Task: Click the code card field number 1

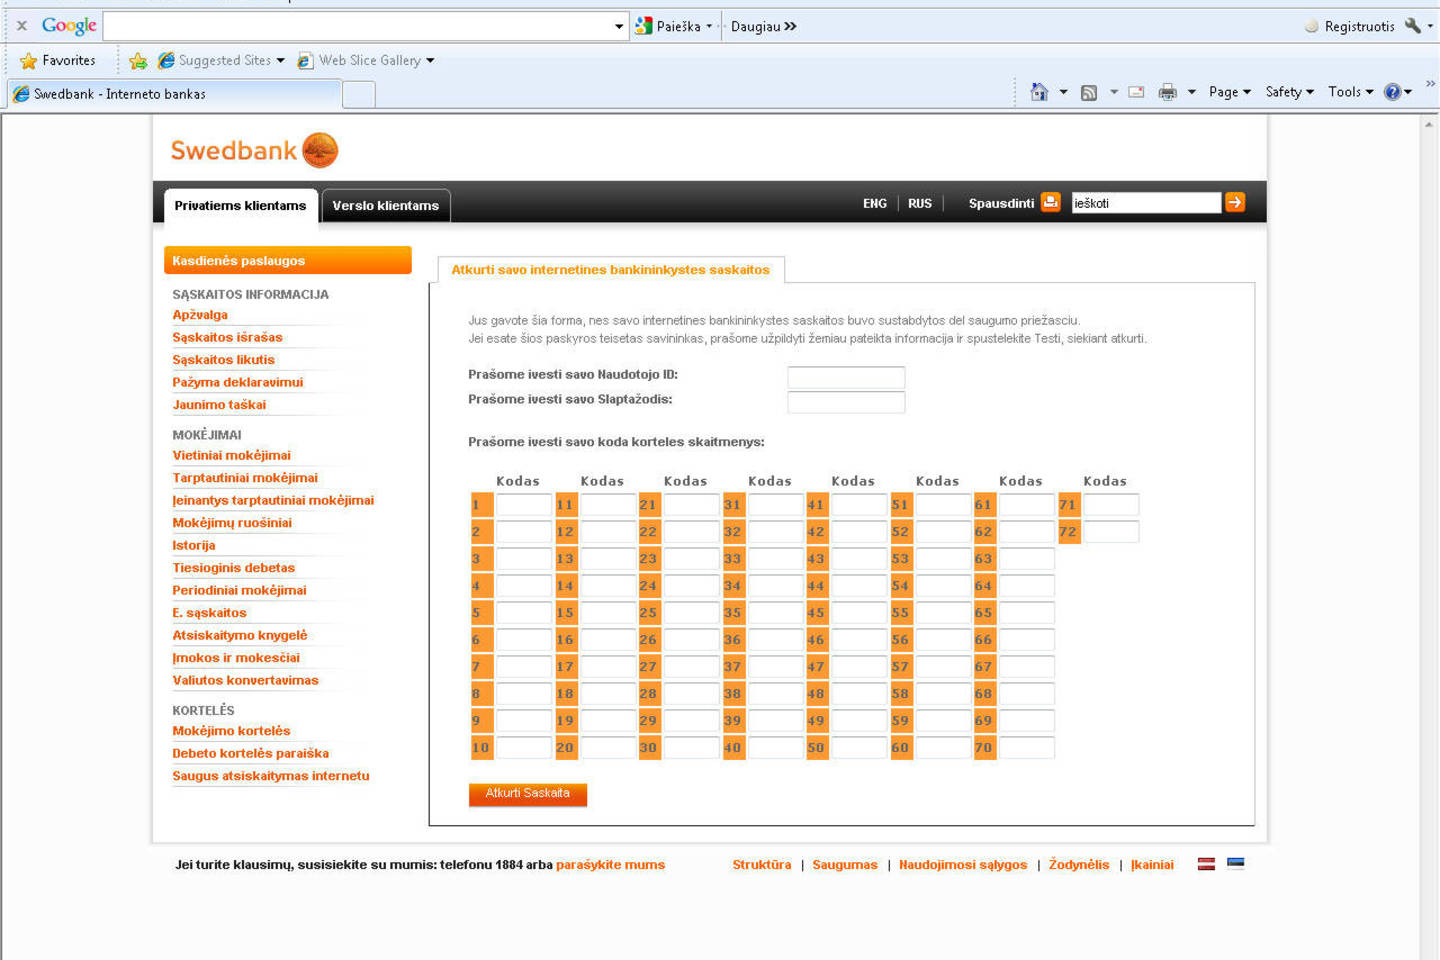Action: tap(524, 505)
